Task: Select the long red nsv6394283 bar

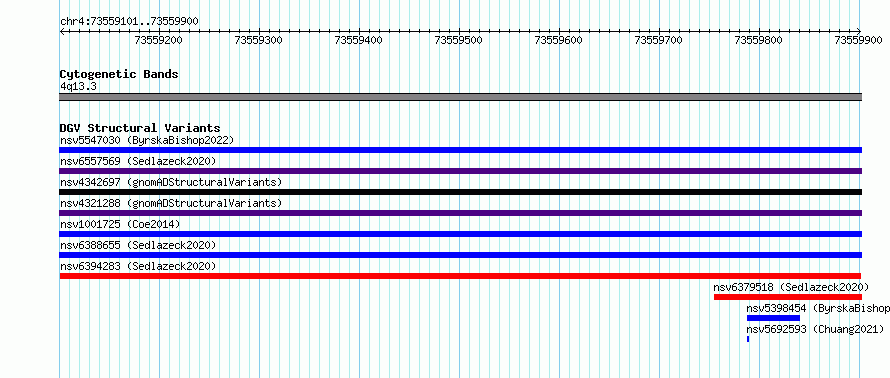Action: (x=460, y=276)
